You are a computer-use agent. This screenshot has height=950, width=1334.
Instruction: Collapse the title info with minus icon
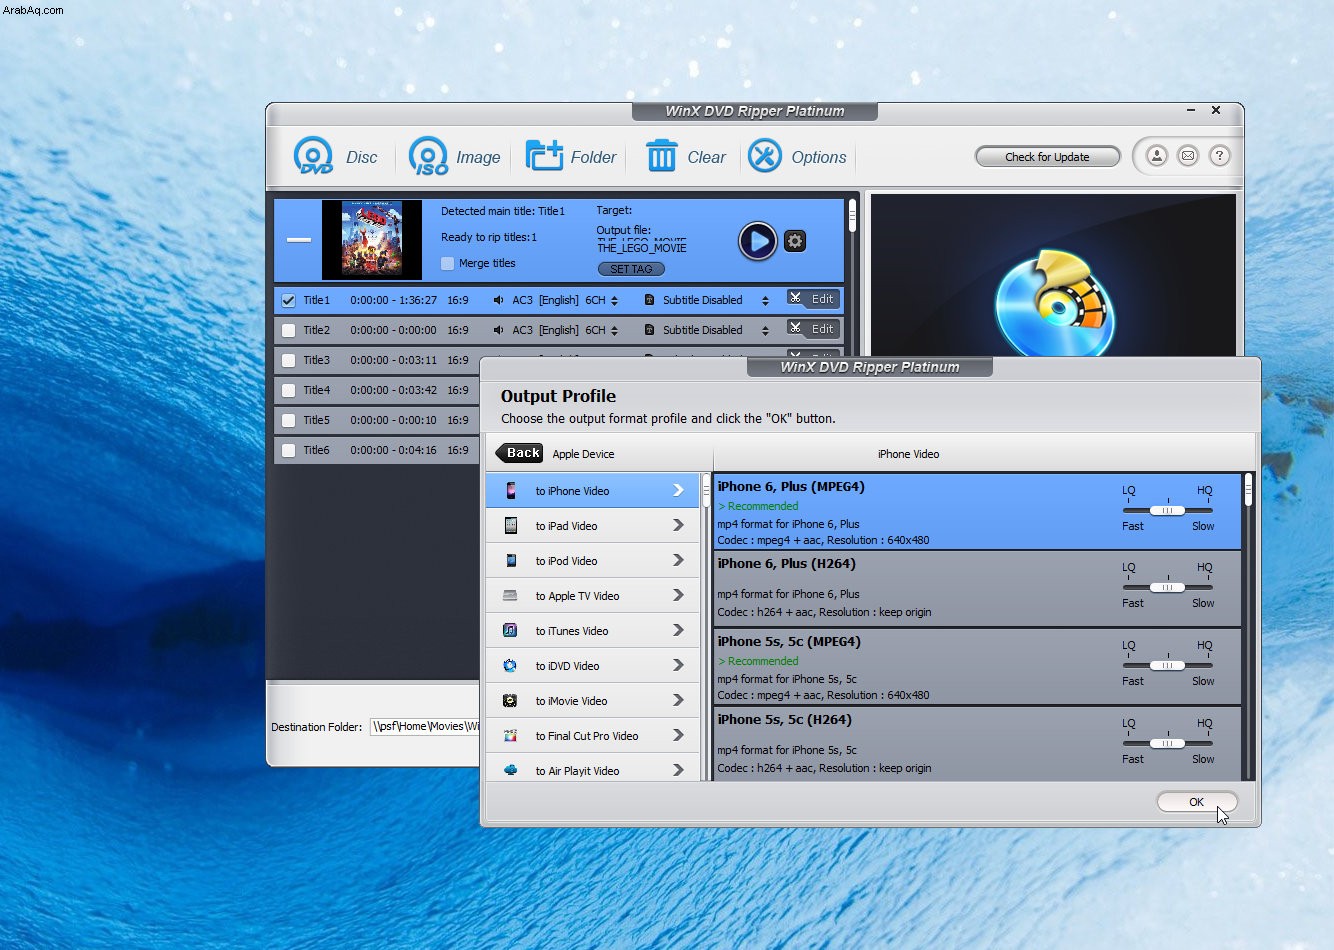tap(299, 240)
